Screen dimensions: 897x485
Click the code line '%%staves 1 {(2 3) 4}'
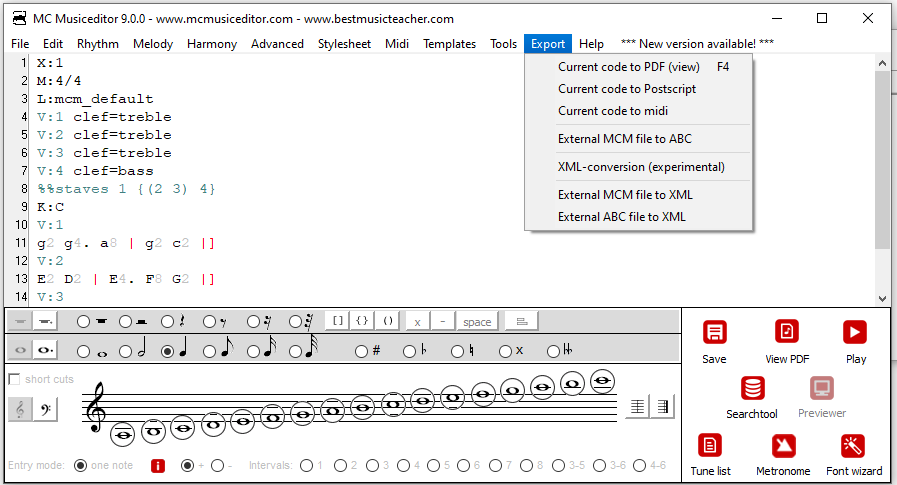coord(126,189)
